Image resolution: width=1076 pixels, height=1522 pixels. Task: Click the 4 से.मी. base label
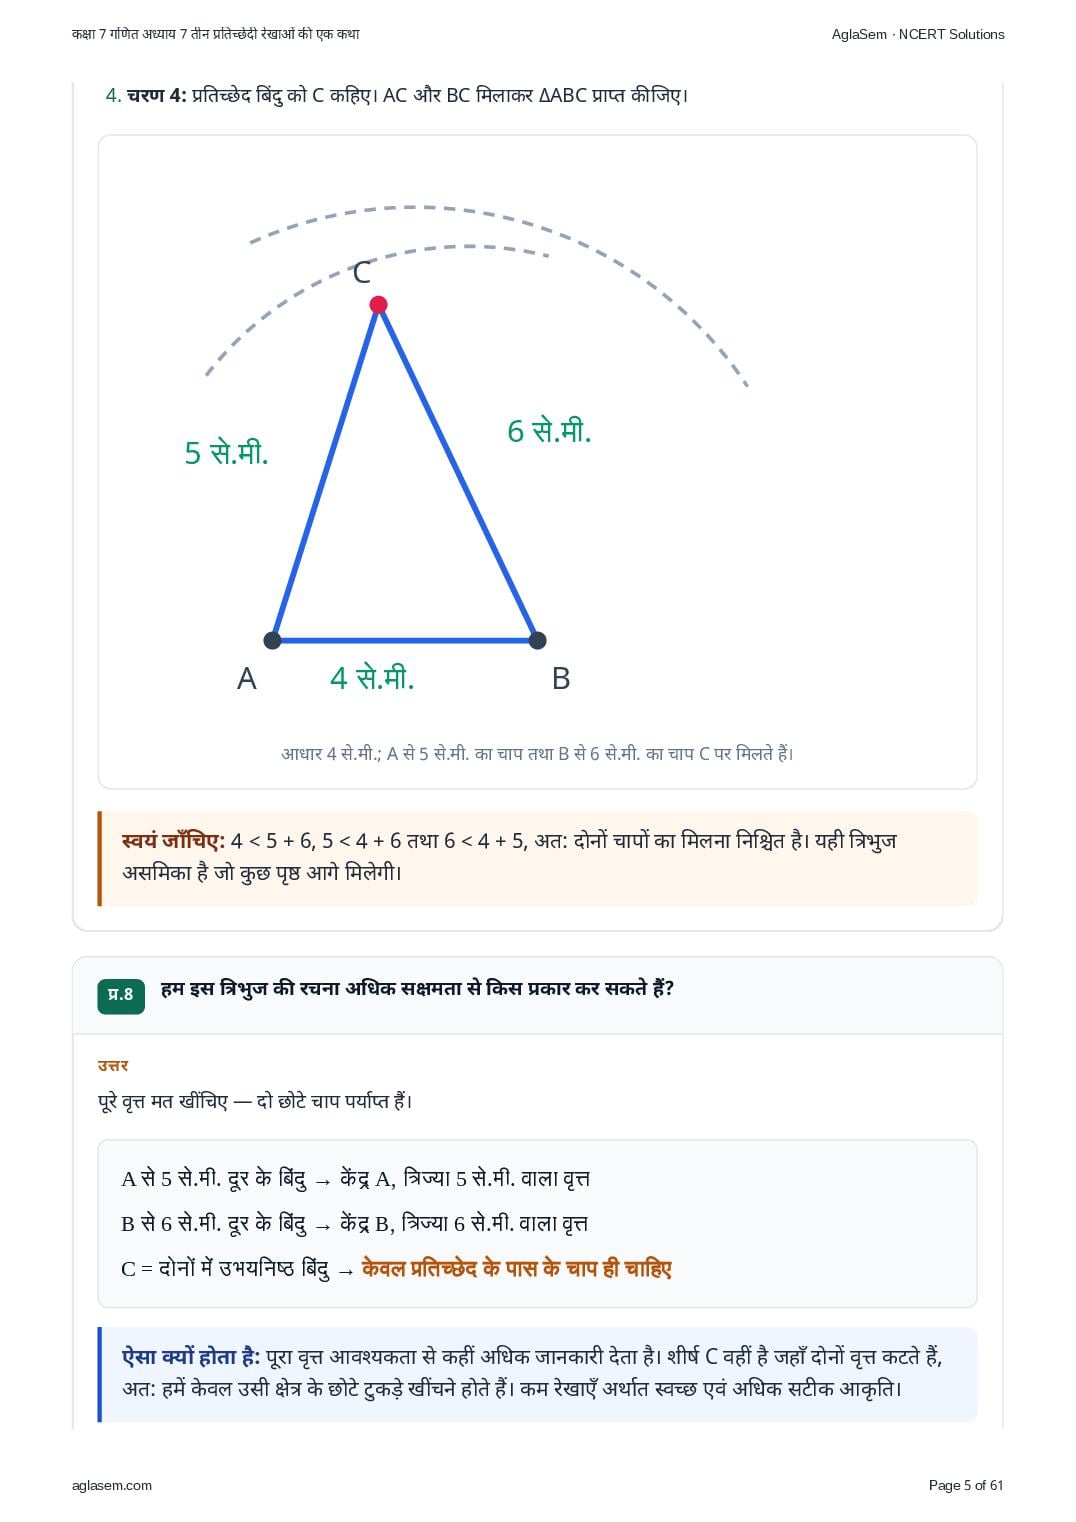click(x=372, y=678)
